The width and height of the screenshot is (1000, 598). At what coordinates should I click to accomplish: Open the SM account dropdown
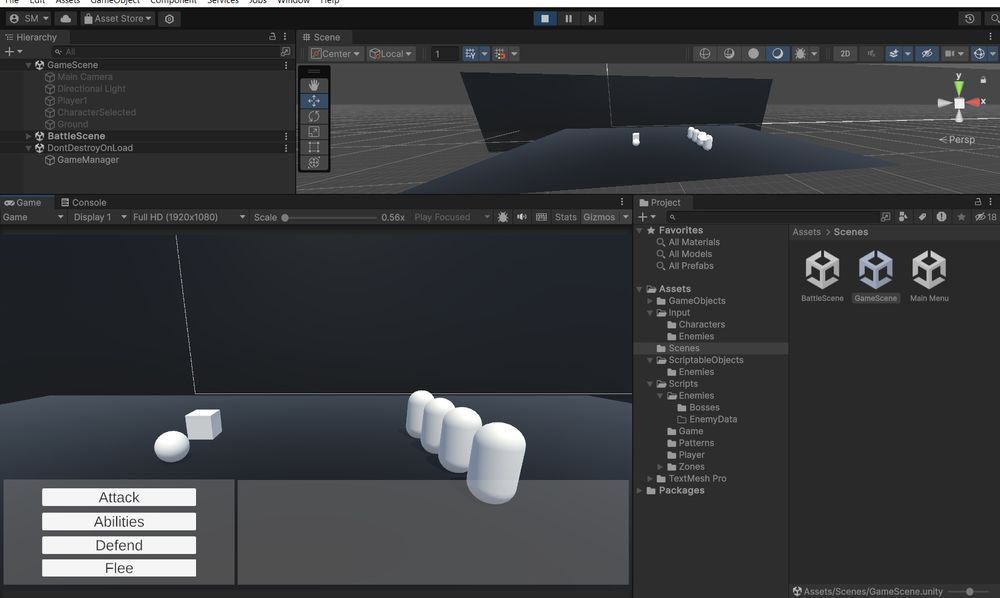(x=29, y=18)
